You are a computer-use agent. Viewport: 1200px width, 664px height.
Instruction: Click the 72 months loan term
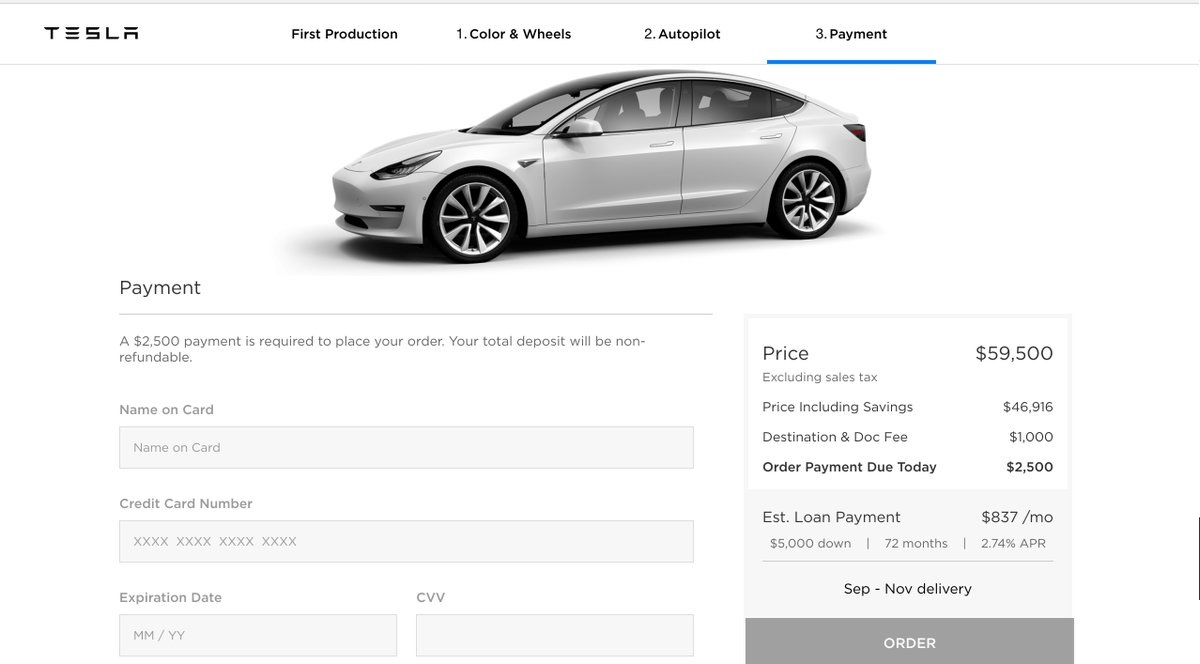point(916,543)
